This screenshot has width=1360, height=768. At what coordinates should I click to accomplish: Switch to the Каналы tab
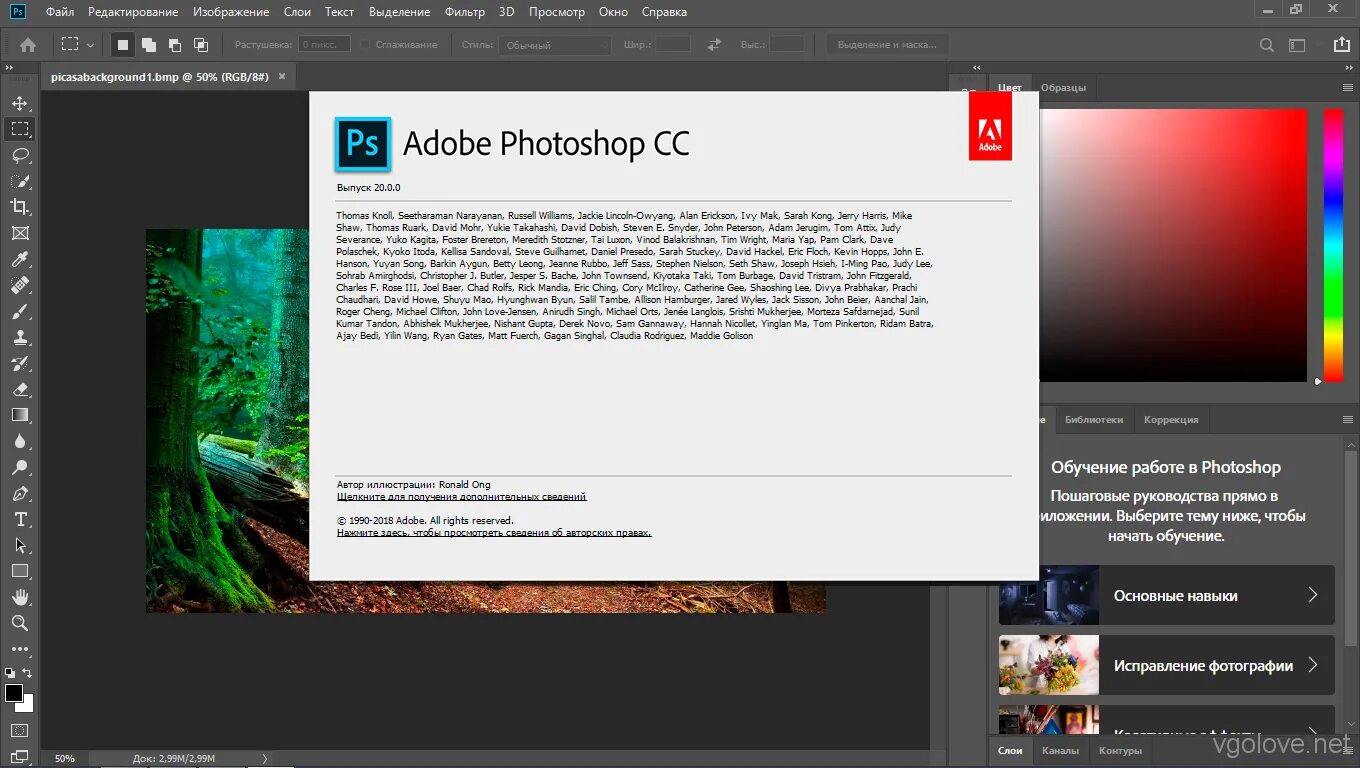tap(1060, 750)
